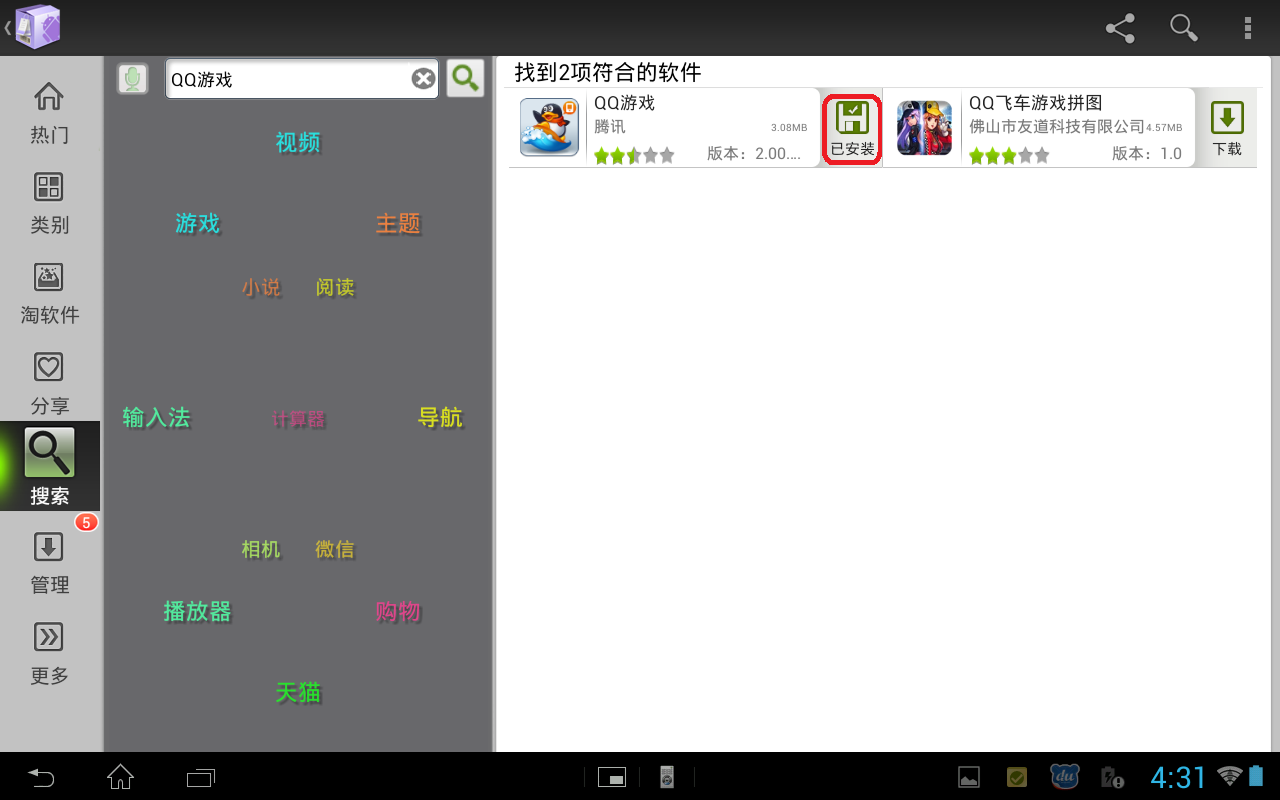Open the 管理 downloads tab
This screenshot has width=1280, height=800.
(x=50, y=563)
